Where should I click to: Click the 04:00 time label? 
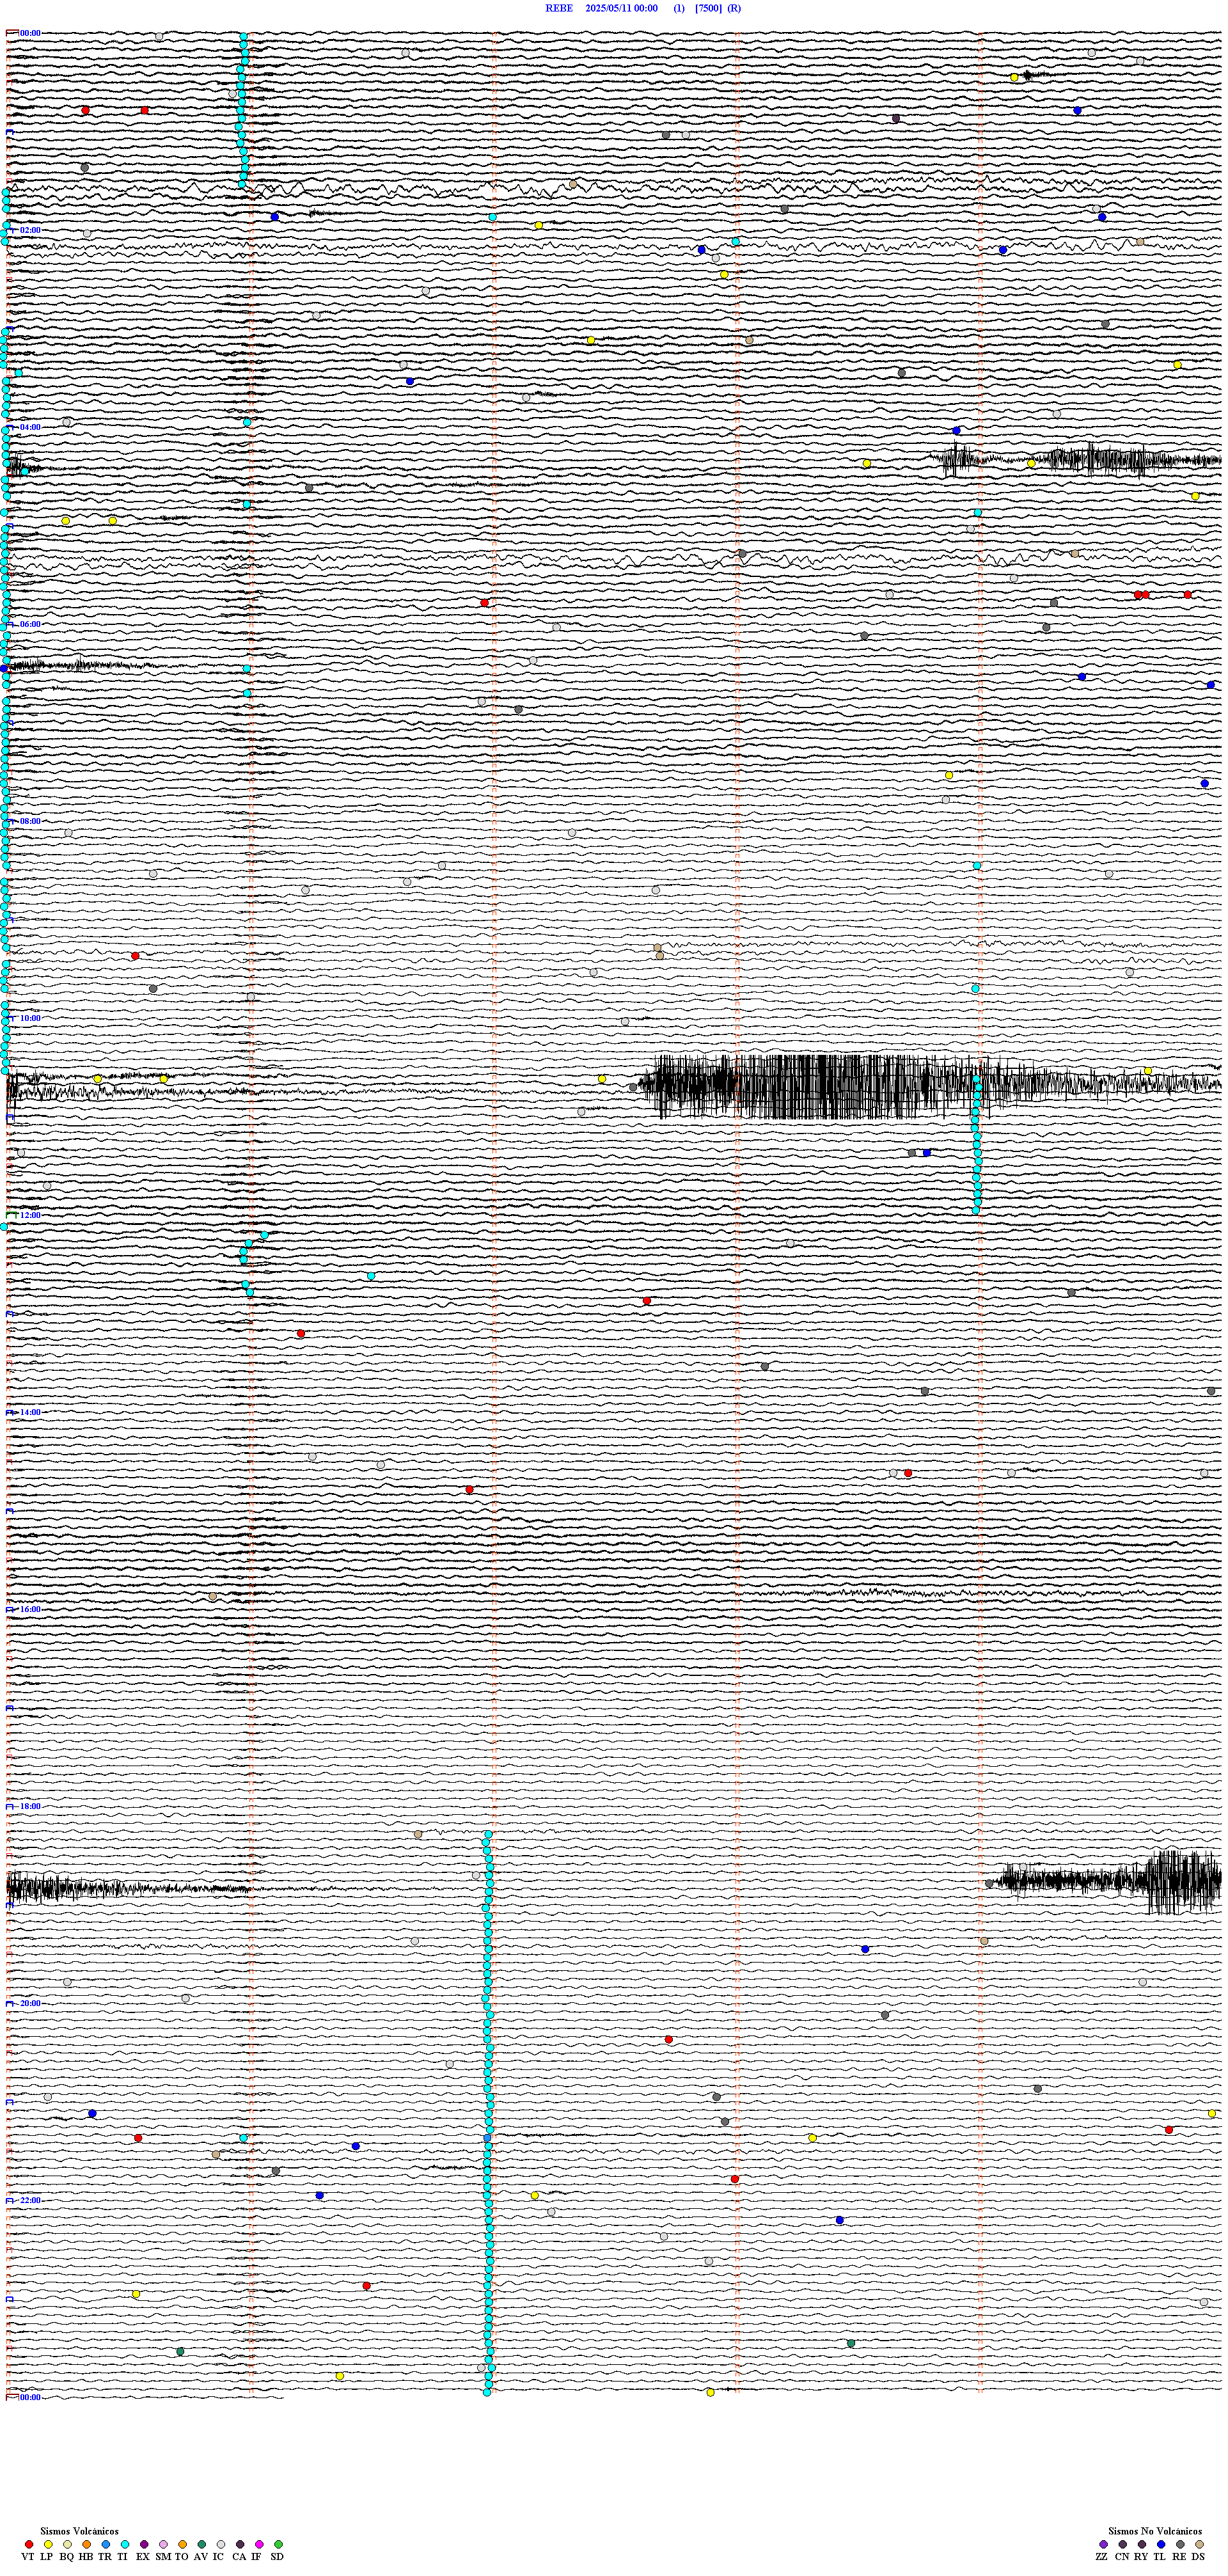point(30,427)
